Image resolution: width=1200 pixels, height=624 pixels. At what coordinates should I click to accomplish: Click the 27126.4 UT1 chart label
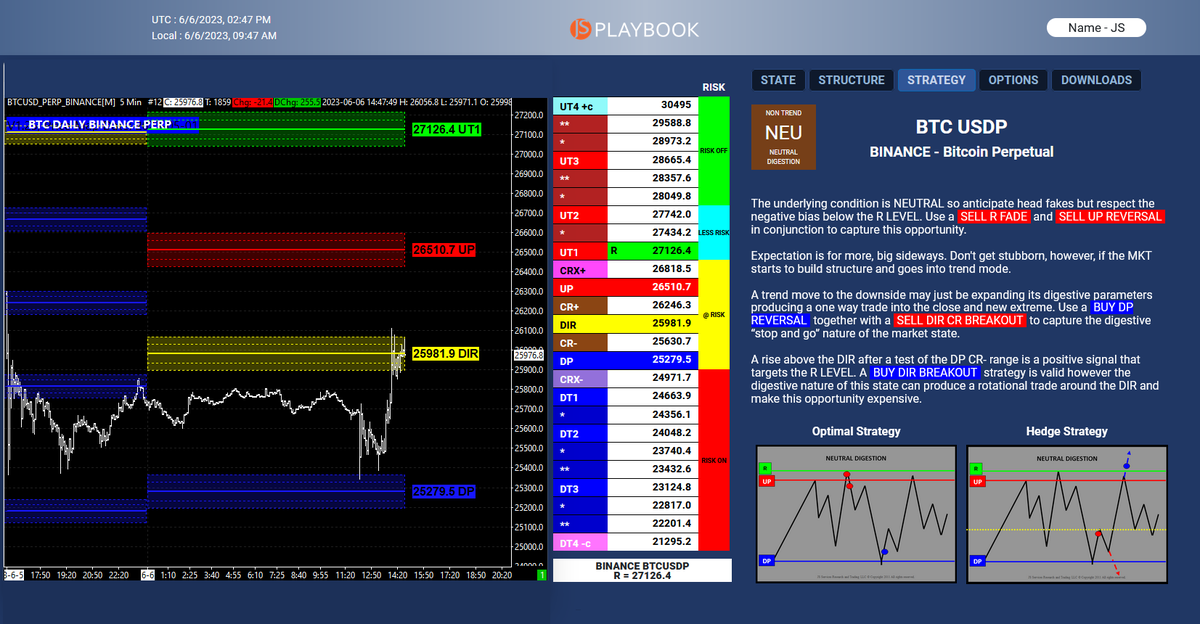pyautogui.click(x=447, y=130)
